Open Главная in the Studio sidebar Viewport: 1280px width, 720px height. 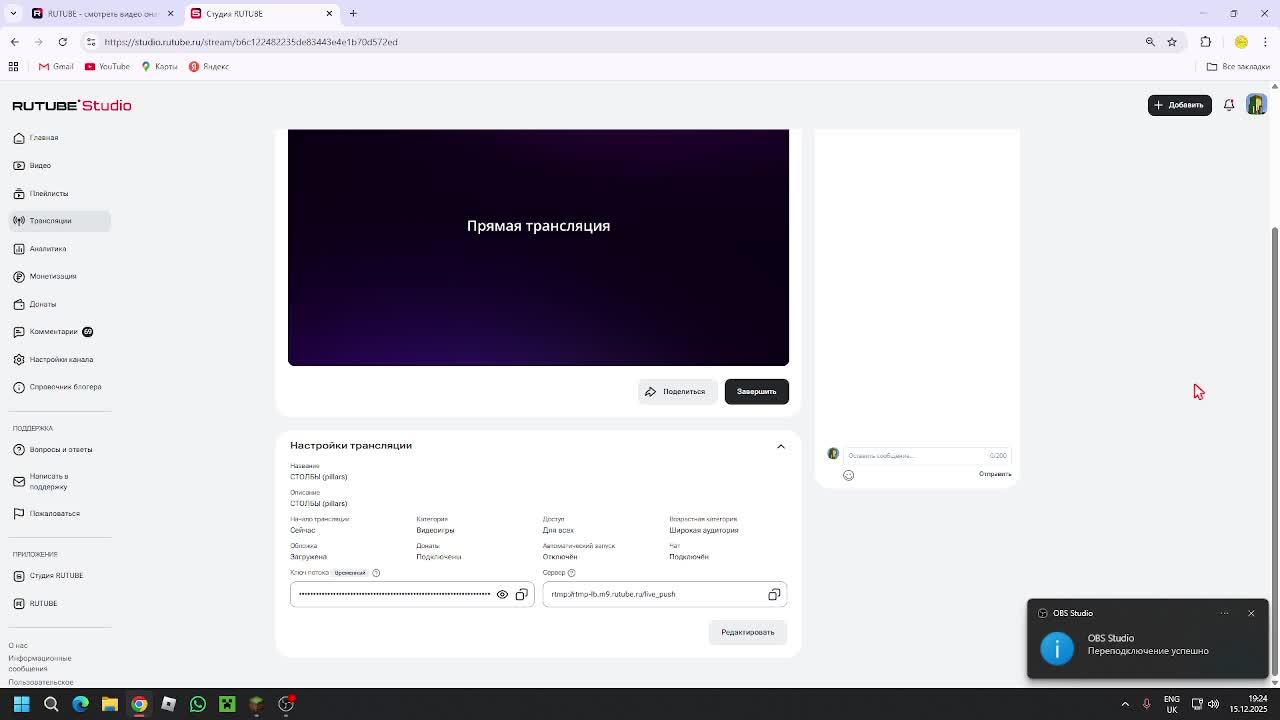36,138
